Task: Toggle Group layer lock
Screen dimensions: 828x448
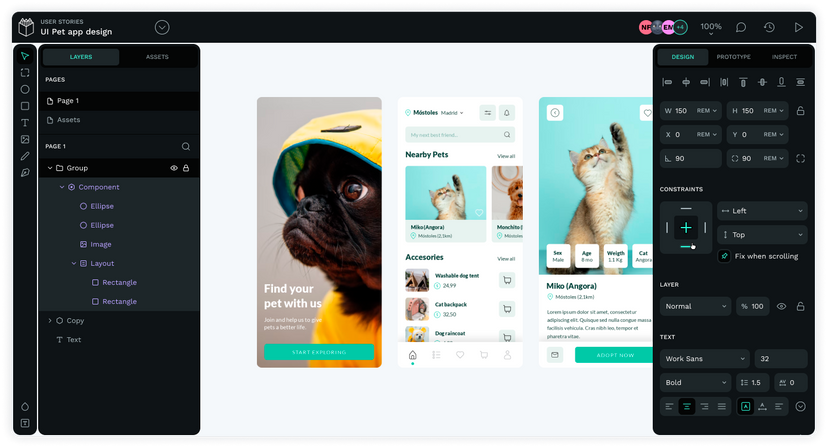Action: pyautogui.click(x=186, y=168)
